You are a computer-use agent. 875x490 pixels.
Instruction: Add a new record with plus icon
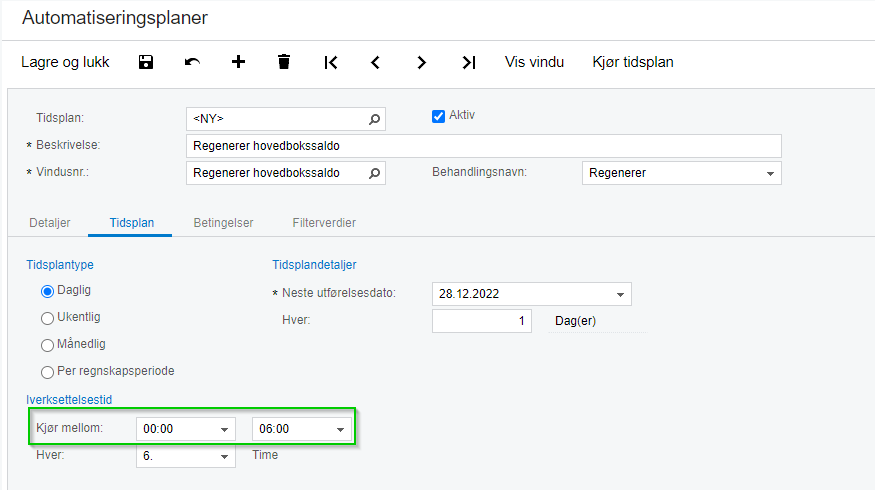(238, 61)
